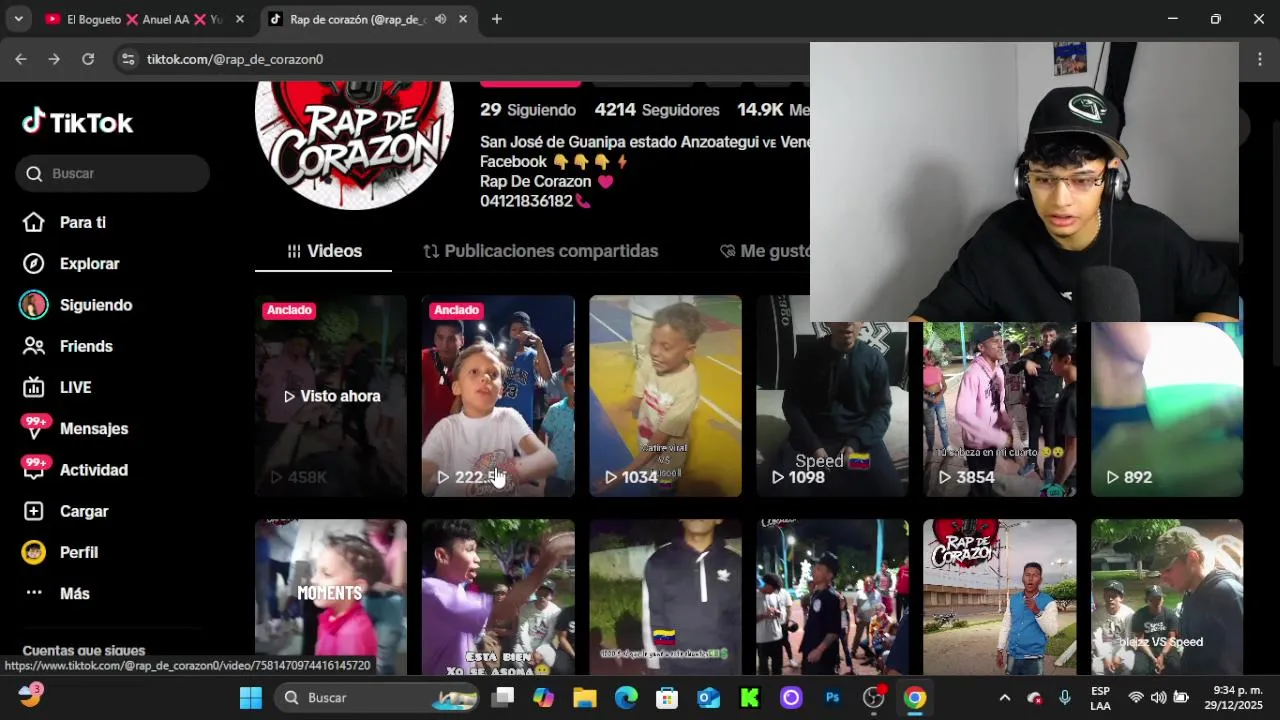Go forward in Chrome
The image size is (1280, 720).
coord(54,59)
